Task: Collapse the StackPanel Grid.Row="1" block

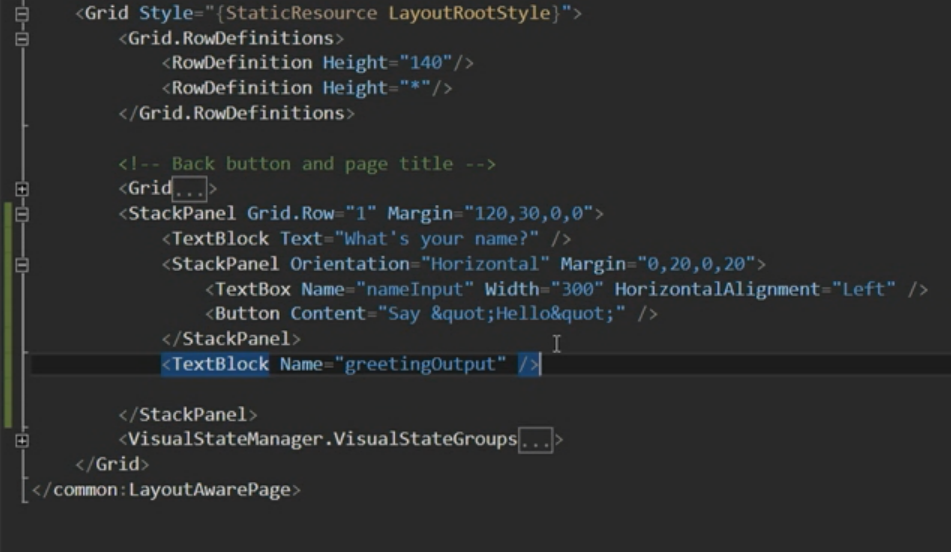Action: coord(22,214)
